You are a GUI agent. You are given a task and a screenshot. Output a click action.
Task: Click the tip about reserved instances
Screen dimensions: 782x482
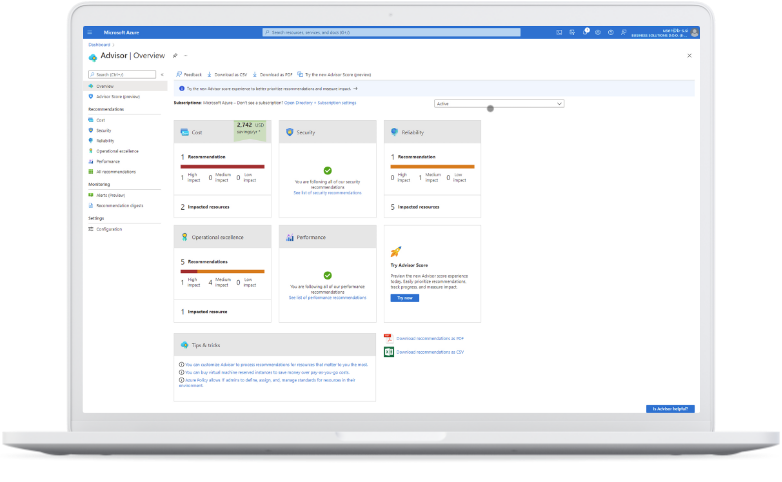(x=267, y=372)
